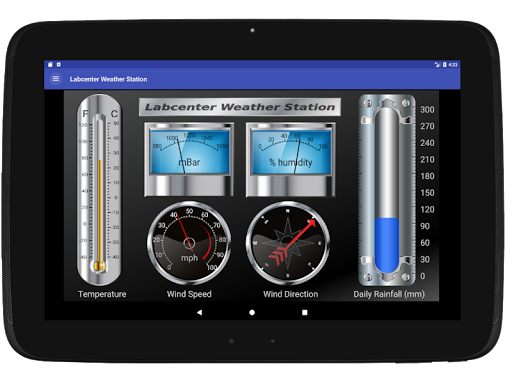512x369 pixels.
Task: Click the no-signal status icon
Action: click(x=437, y=65)
